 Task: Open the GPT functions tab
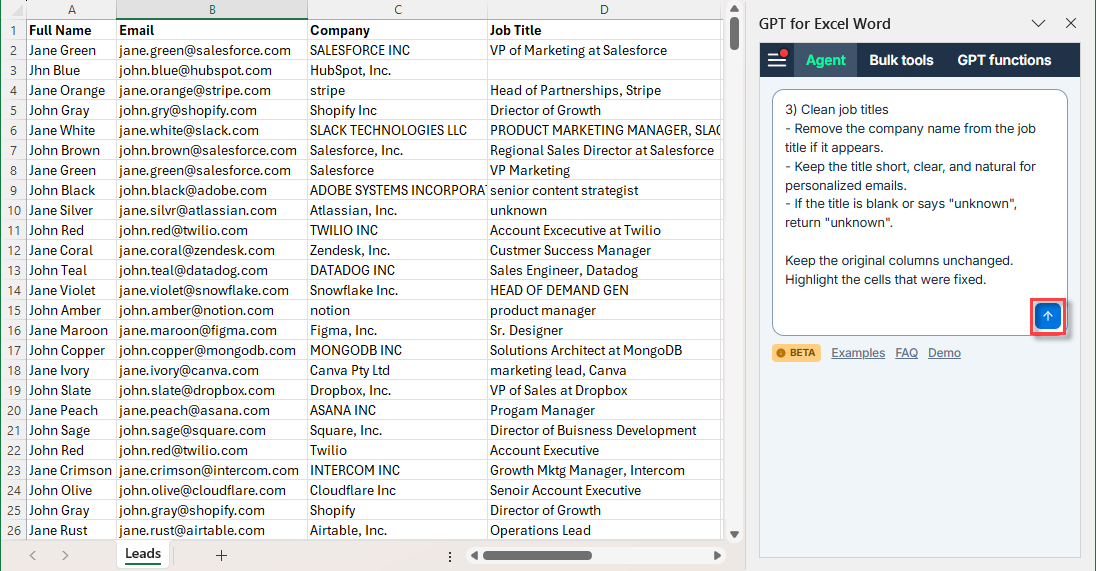1004,60
